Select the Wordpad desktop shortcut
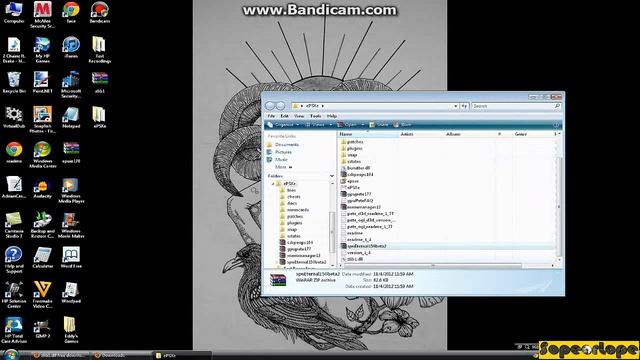Viewport: 640px width, 360px height. (x=71, y=293)
